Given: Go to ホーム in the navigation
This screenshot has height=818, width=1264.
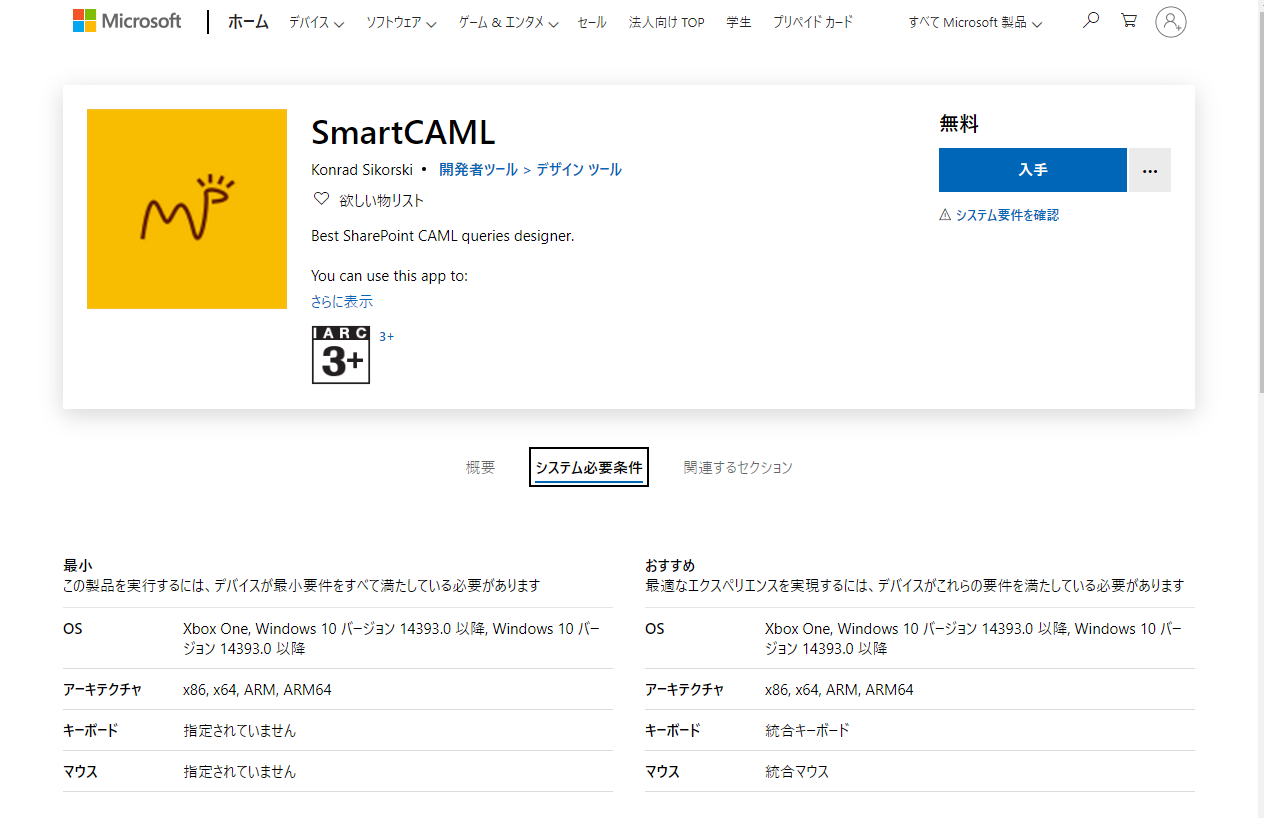Looking at the screenshot, I should coord(248,22).
